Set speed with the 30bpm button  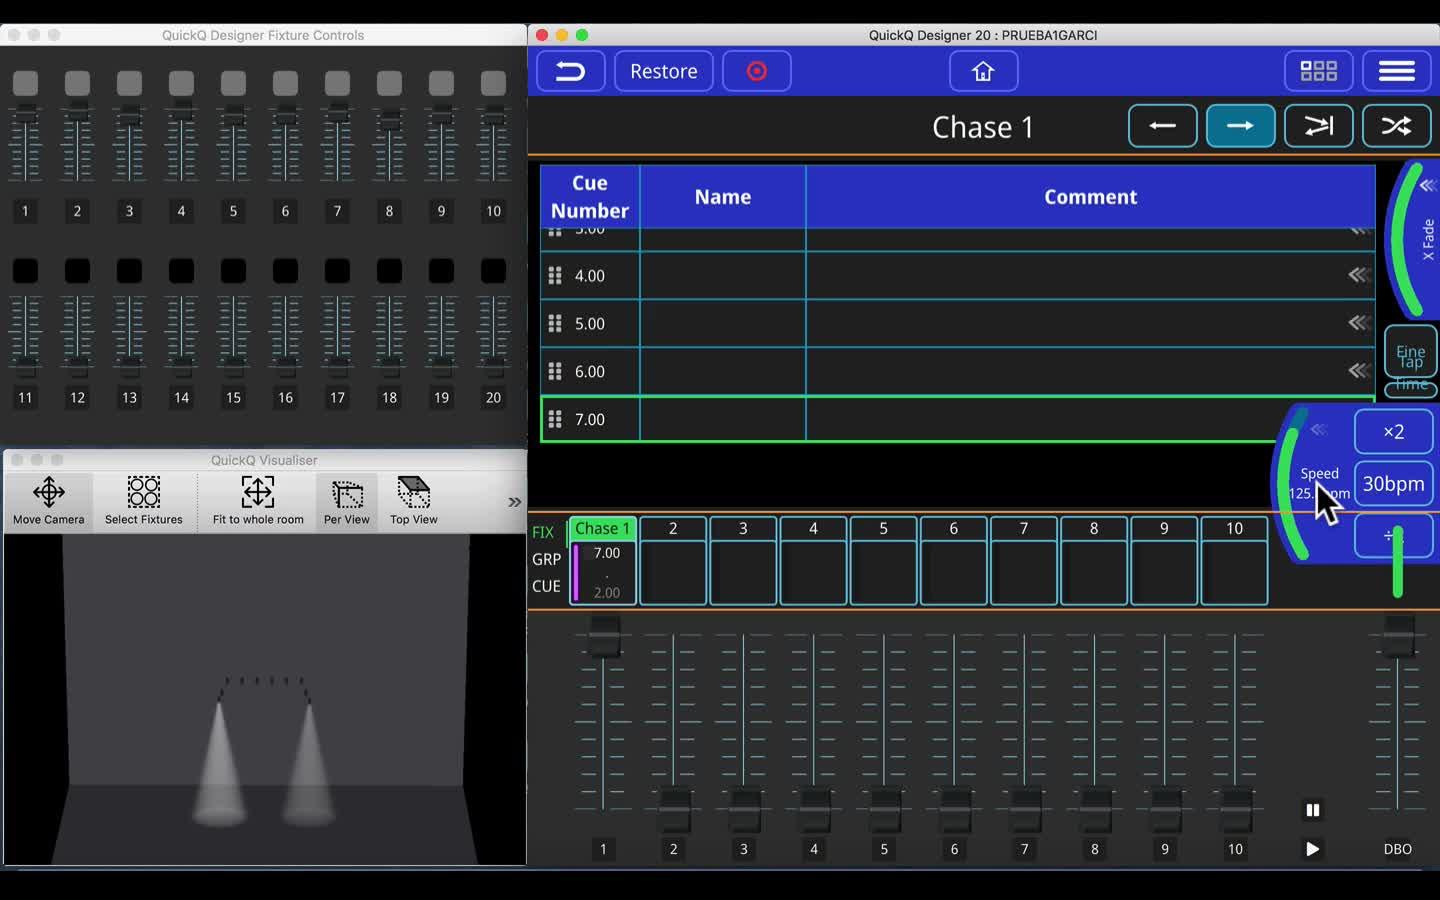(1393, 484)
